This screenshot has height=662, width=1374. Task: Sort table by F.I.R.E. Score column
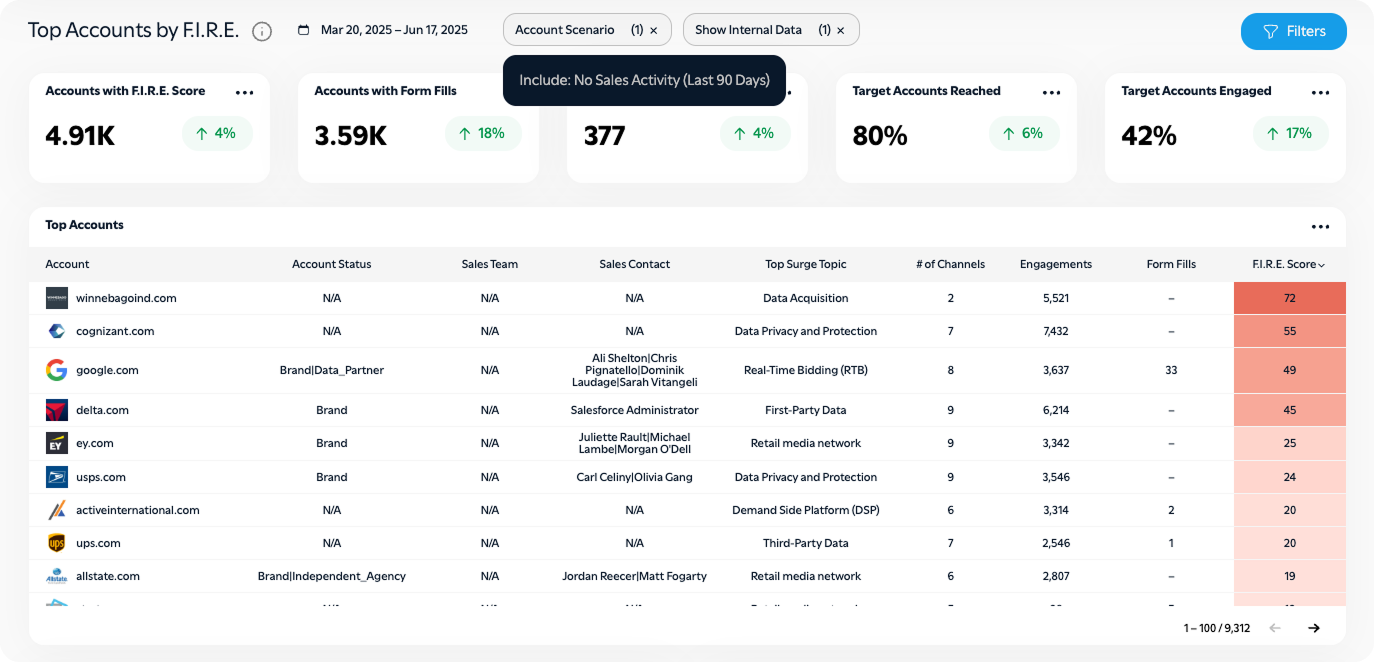(x=1288, y=264)
